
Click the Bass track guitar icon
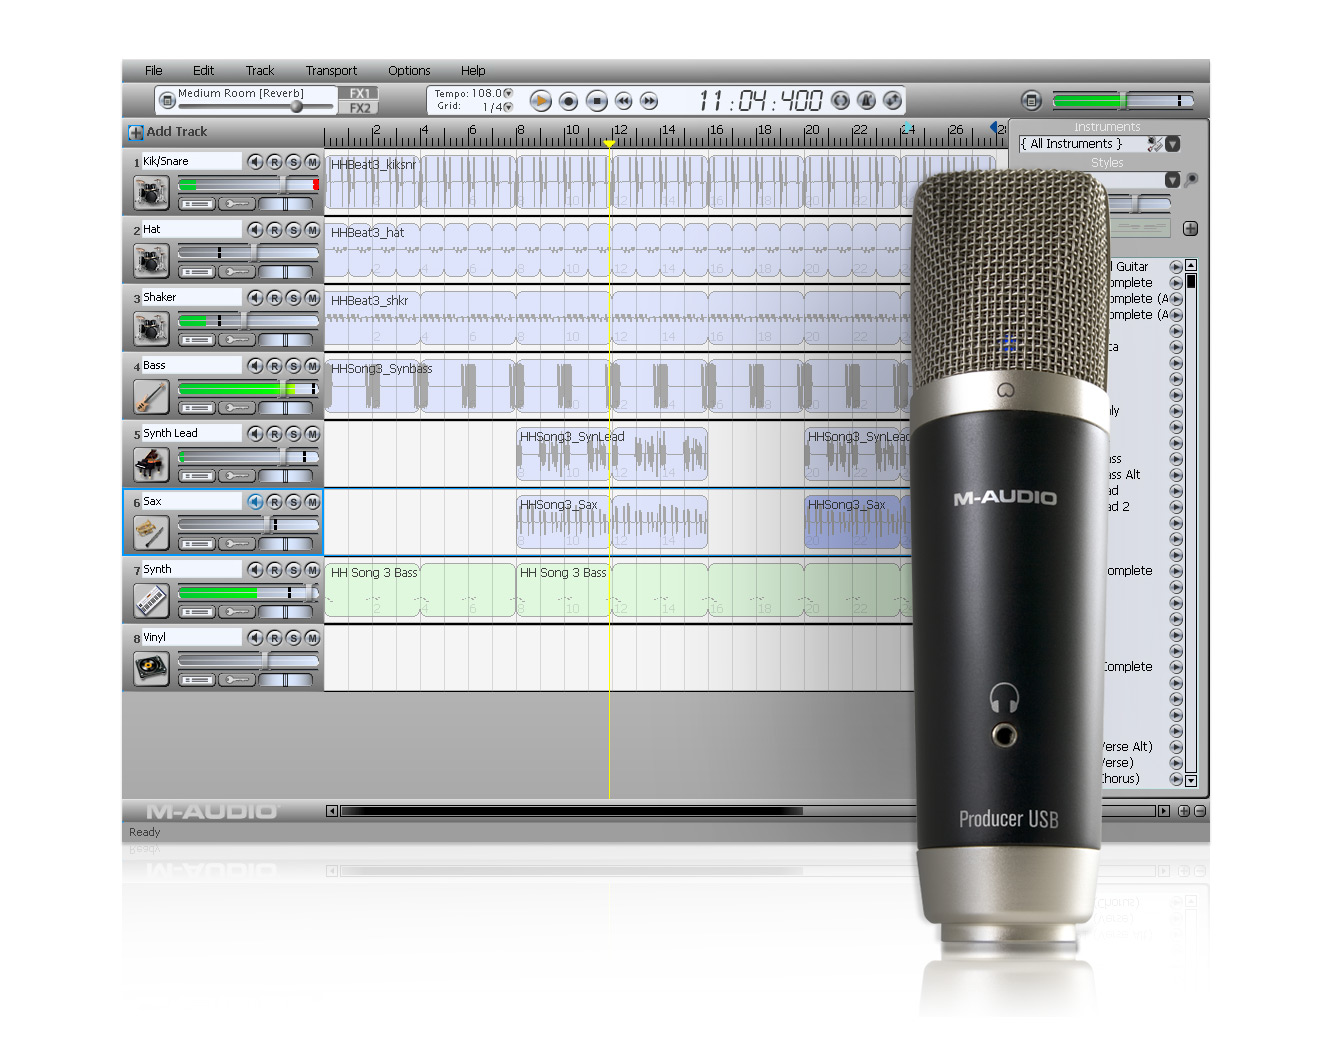click(151, 396)
